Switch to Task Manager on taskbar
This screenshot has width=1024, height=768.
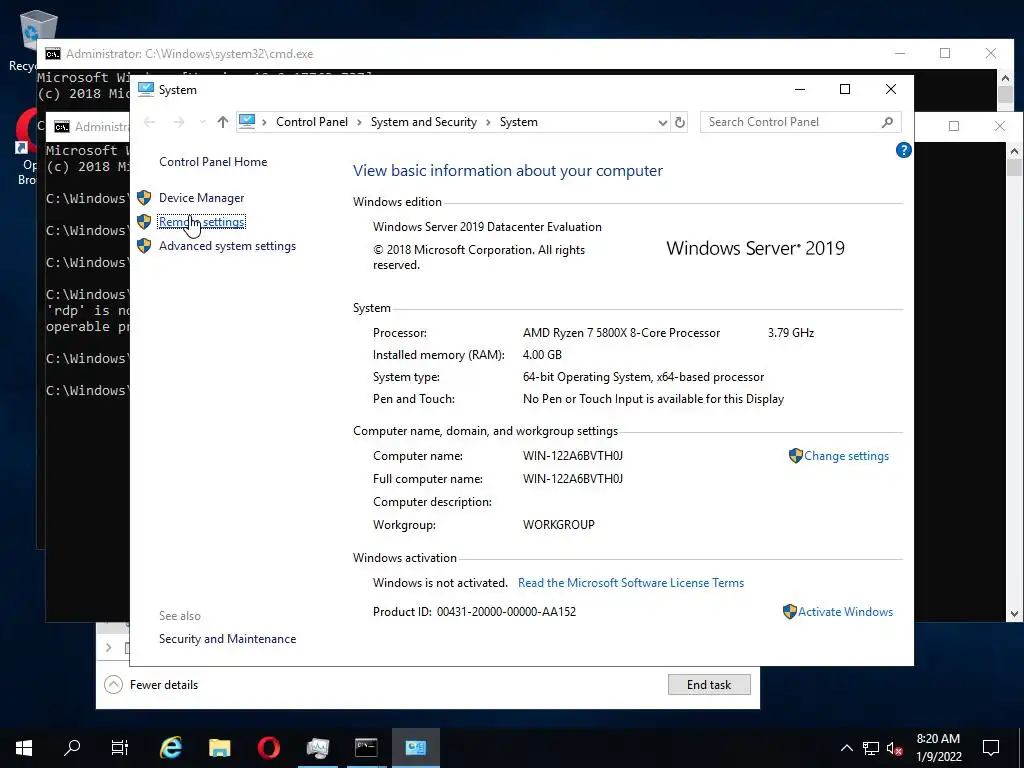coord(317,748)
